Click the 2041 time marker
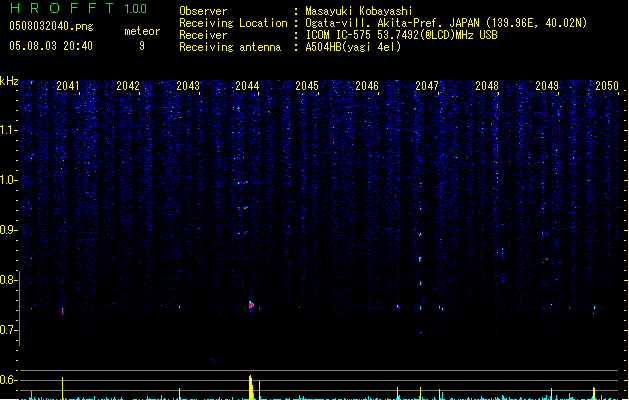 tap(67, 85)
